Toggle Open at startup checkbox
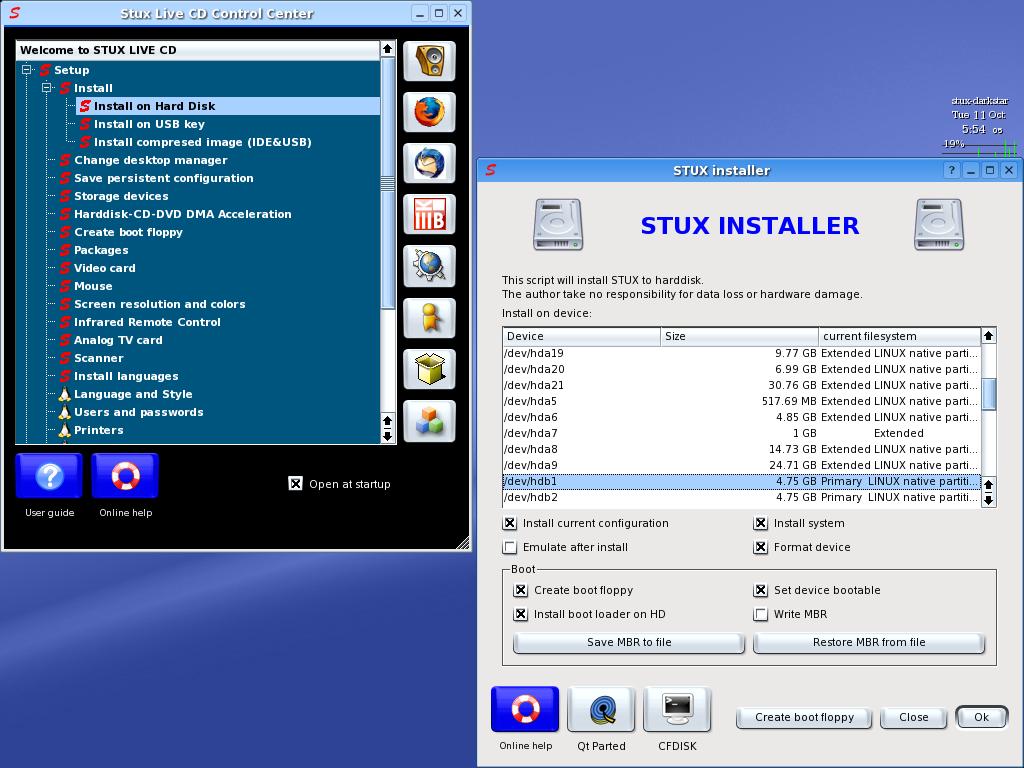The height and width of the screenshot is (768, 1024). [x=296, y=483]
